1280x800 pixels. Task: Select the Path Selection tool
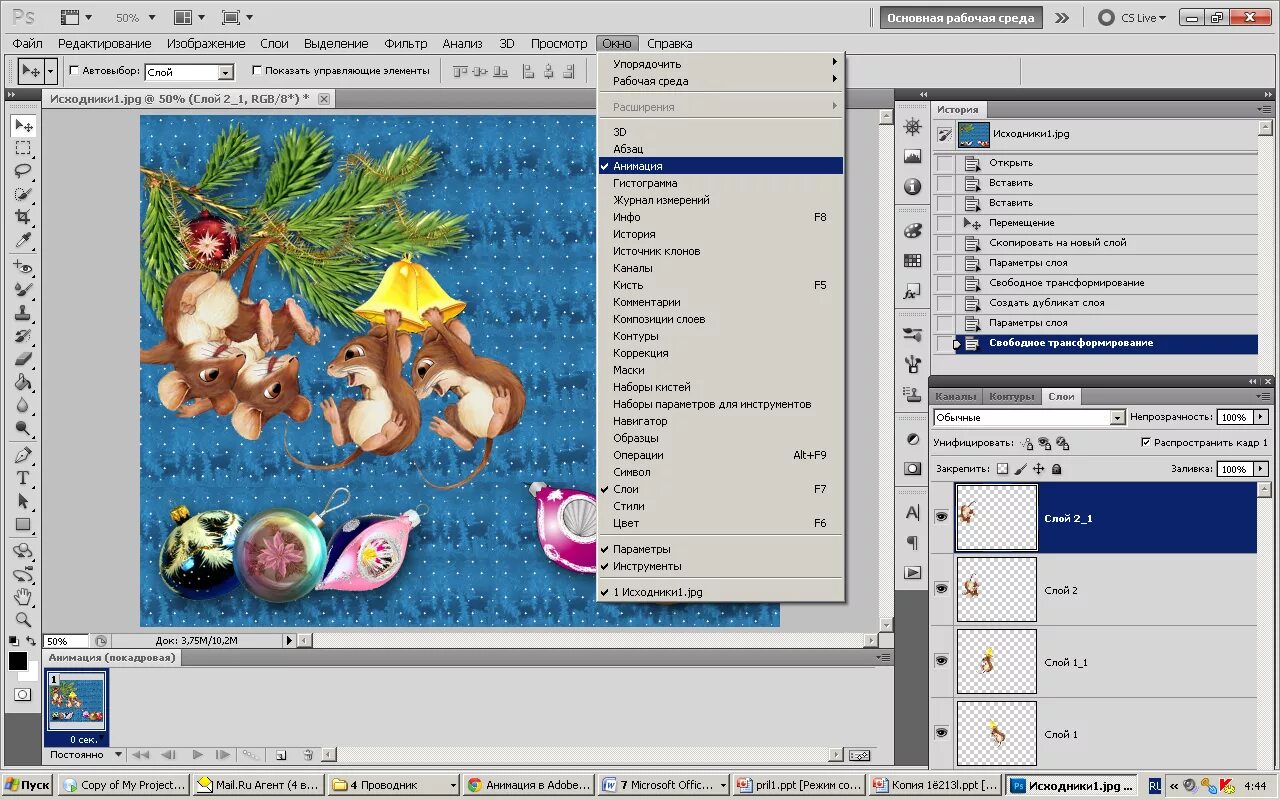pyautogui.click(x=23, y=501)
